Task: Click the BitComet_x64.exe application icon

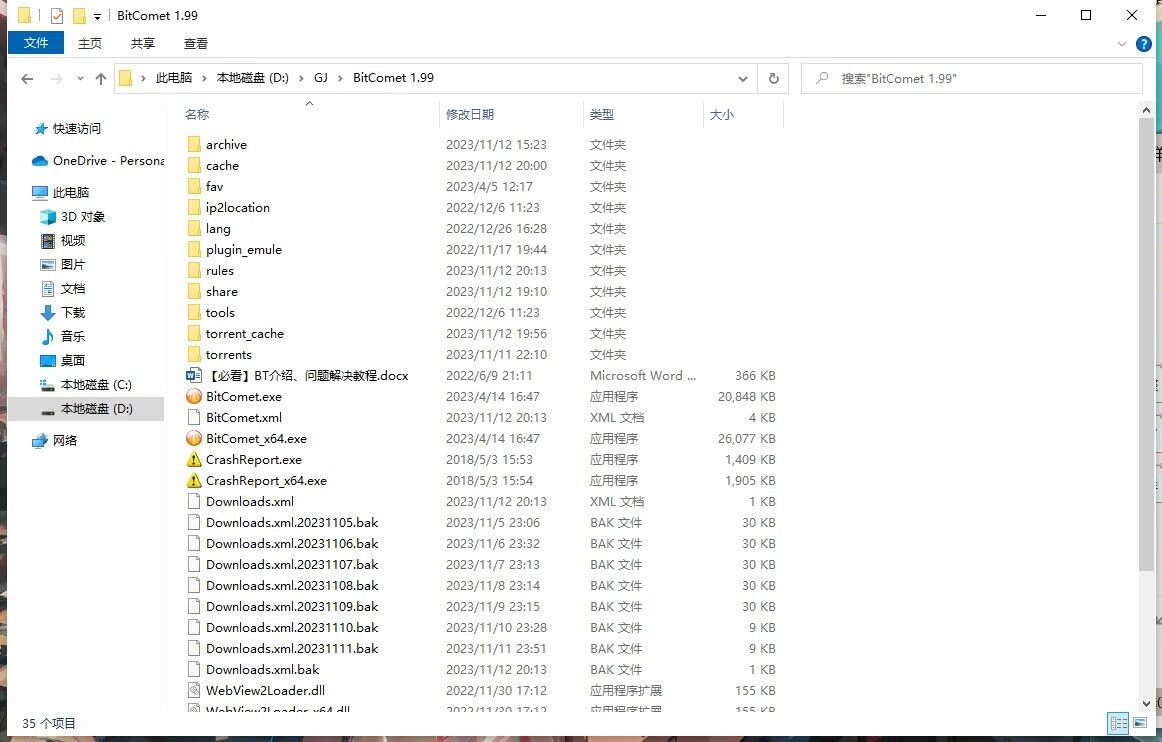Action: click(x=193, y=439)
